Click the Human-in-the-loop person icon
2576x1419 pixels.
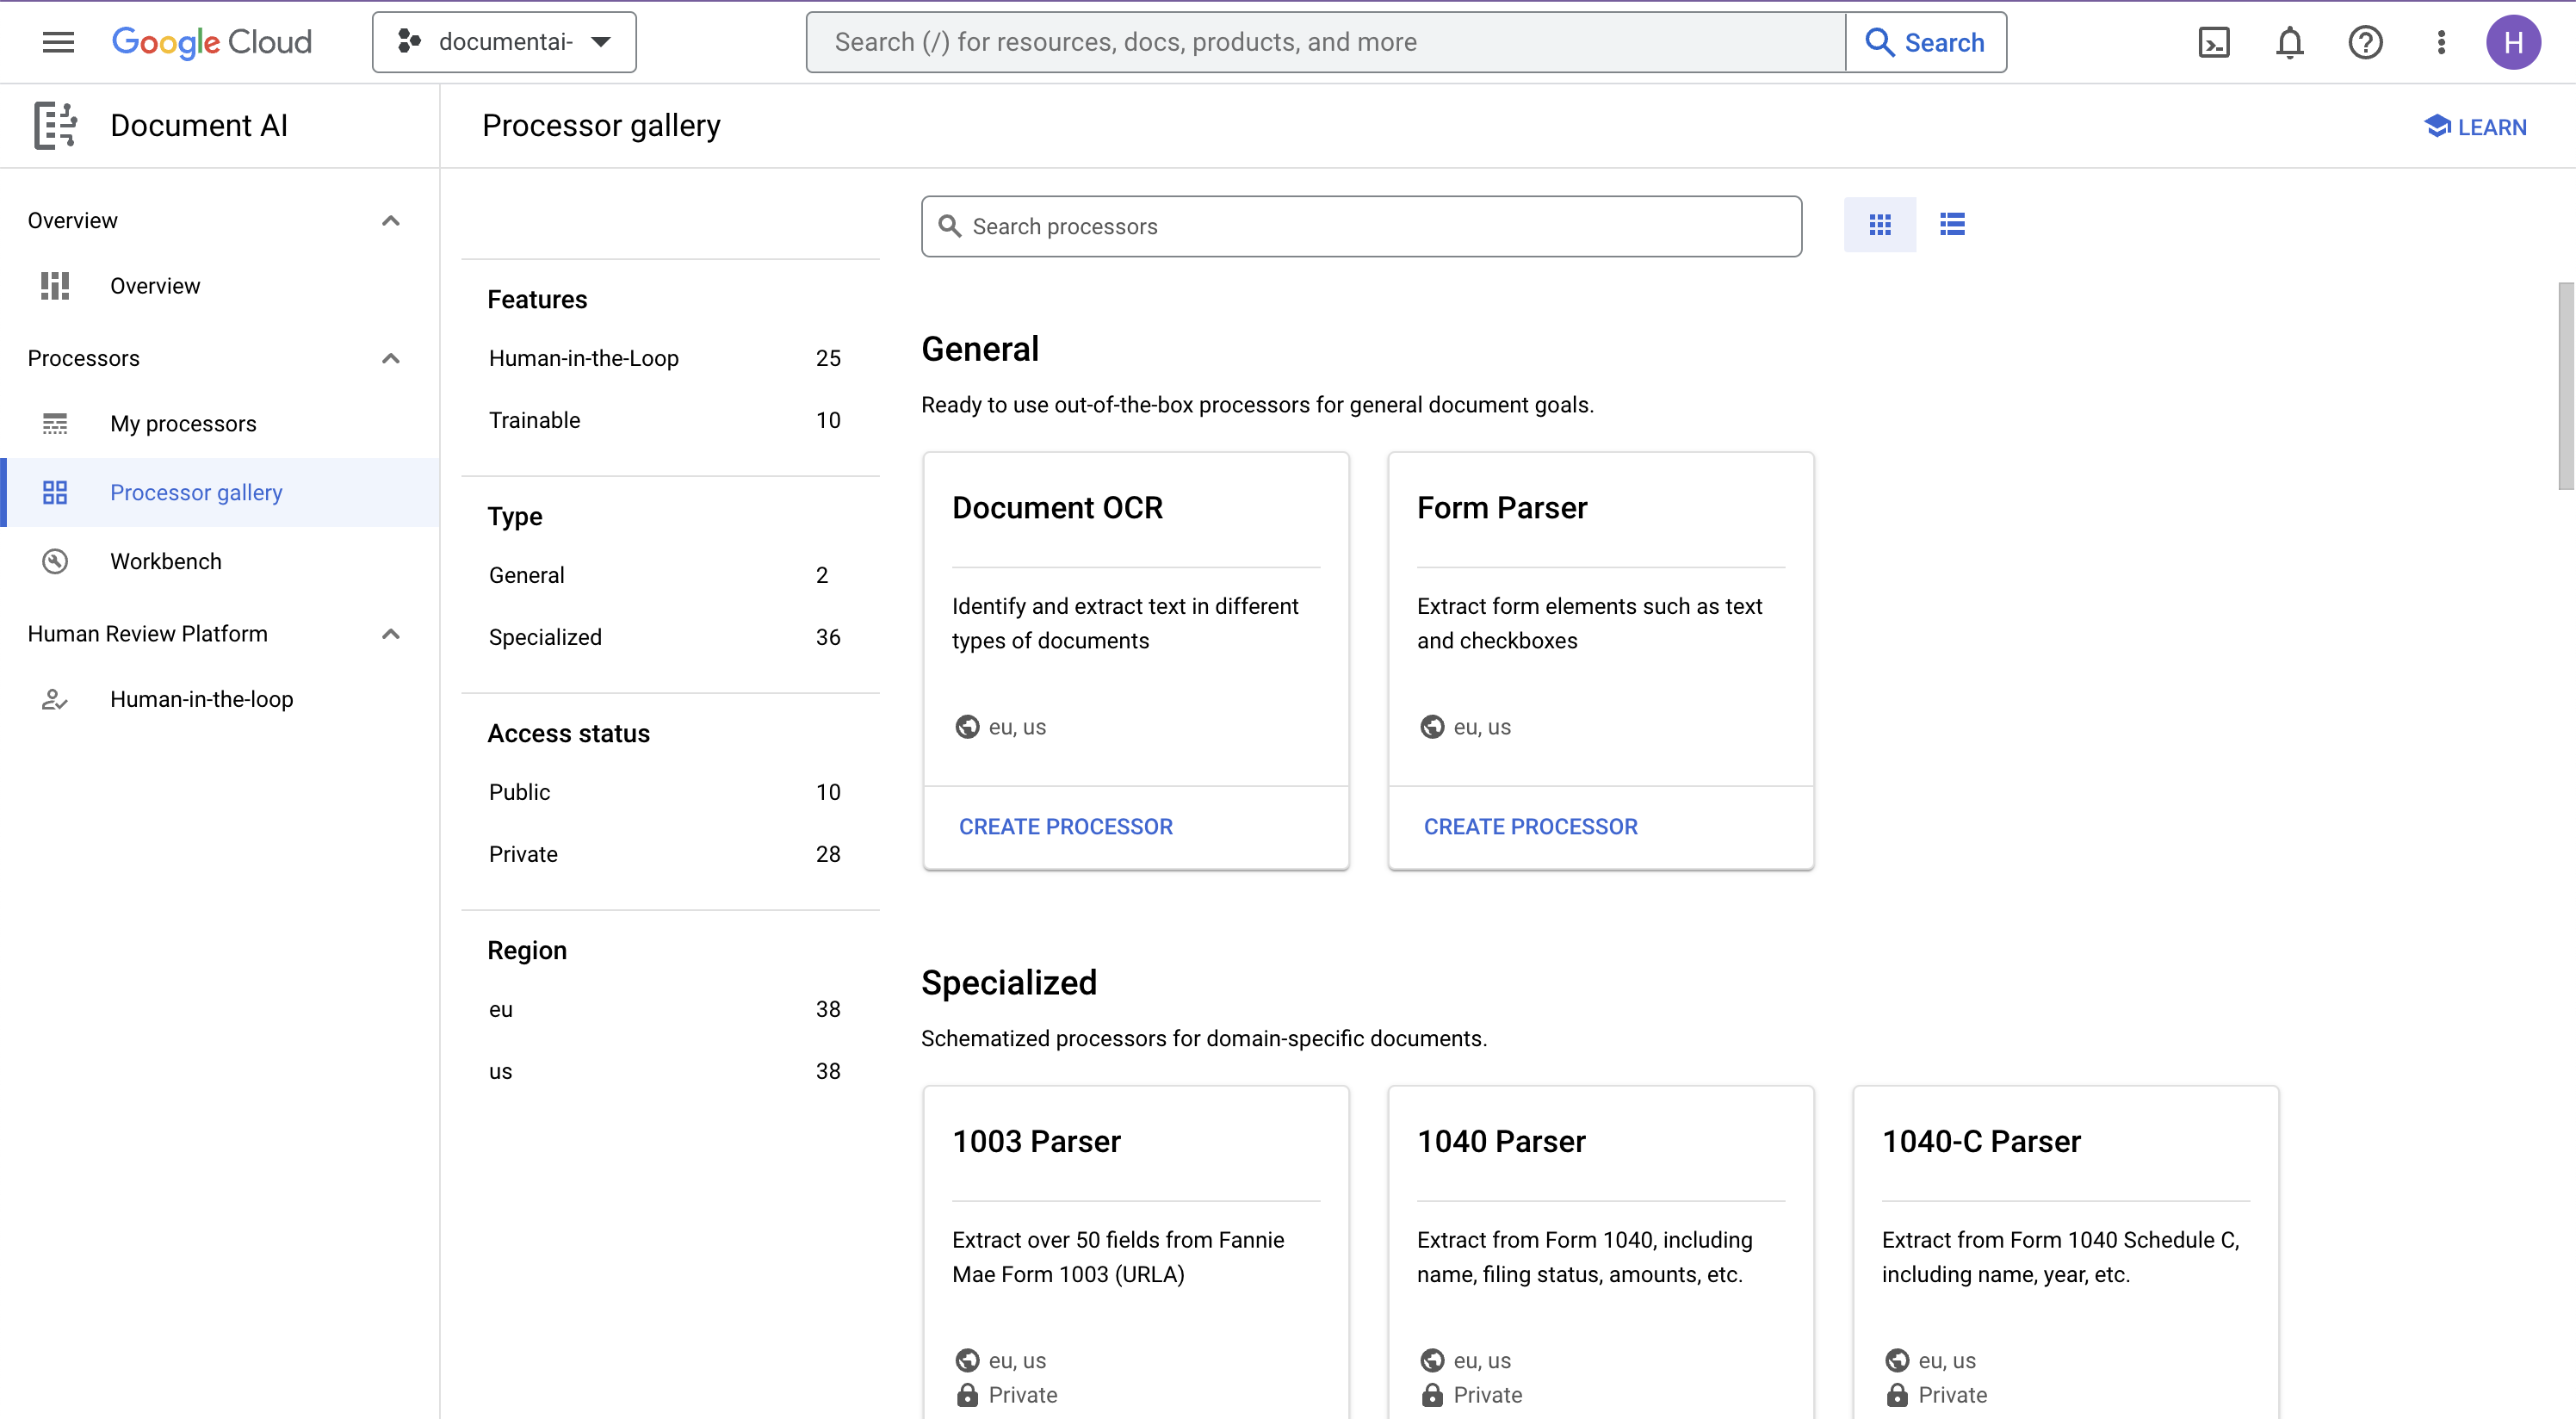[x=53, y=699]
